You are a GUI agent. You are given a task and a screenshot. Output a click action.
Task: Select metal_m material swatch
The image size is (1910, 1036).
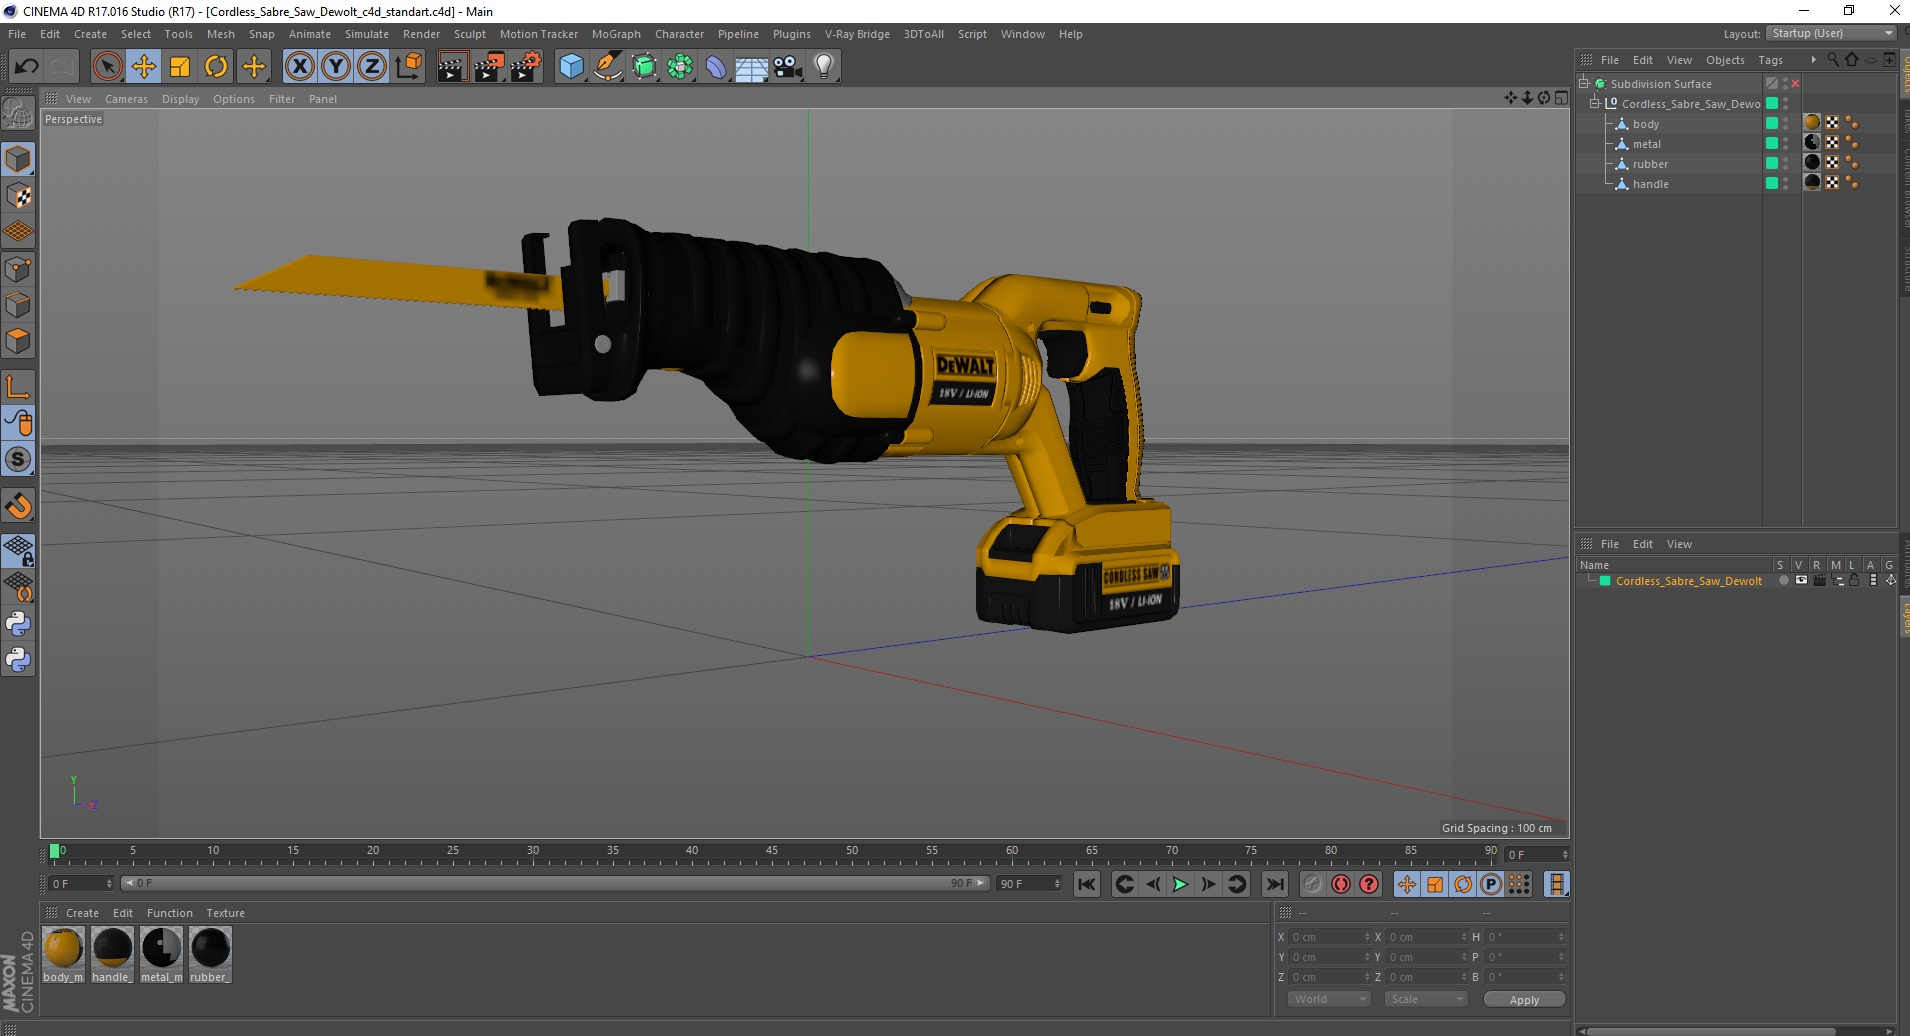coord(161,955)
